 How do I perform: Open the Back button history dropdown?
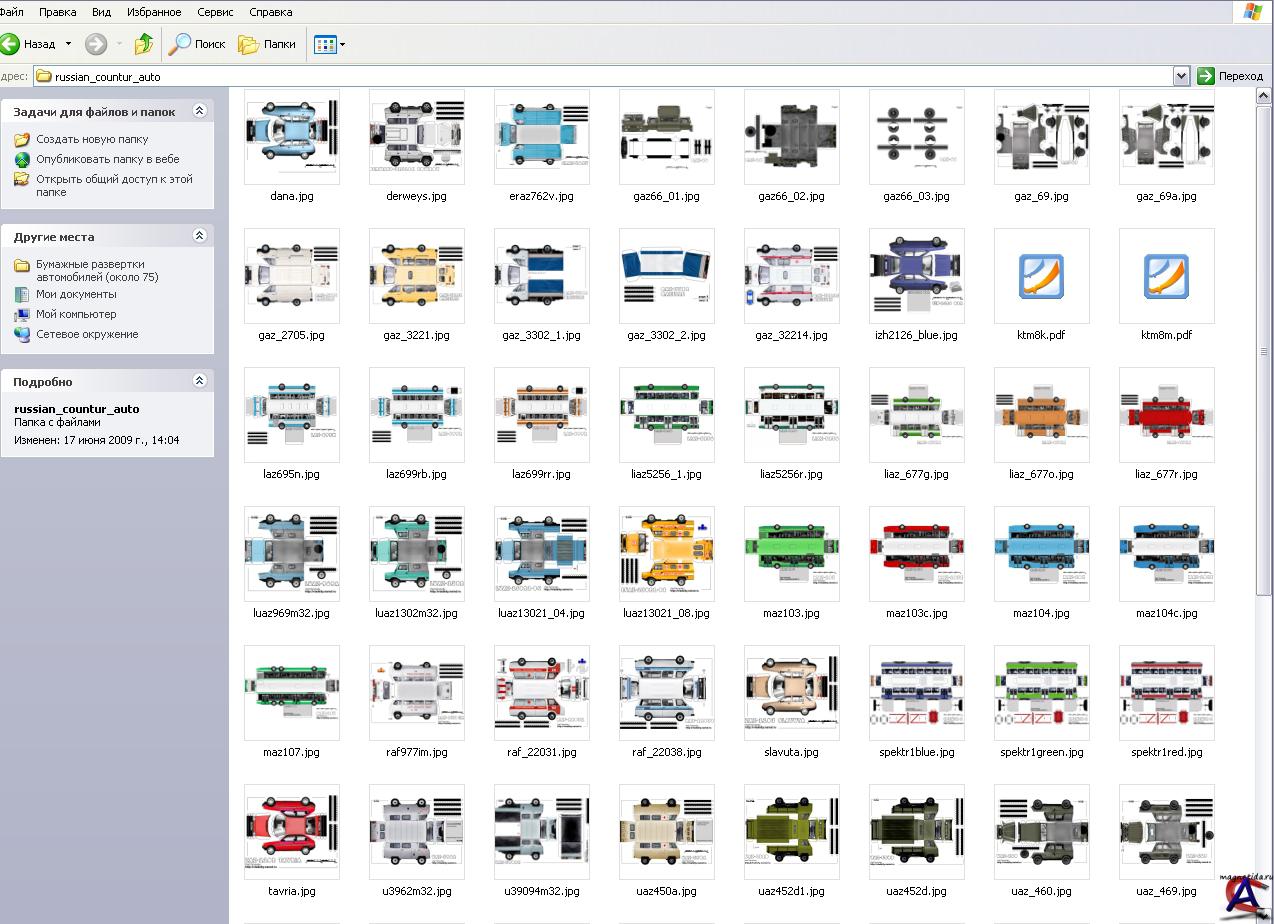click(x=68, y=44)
